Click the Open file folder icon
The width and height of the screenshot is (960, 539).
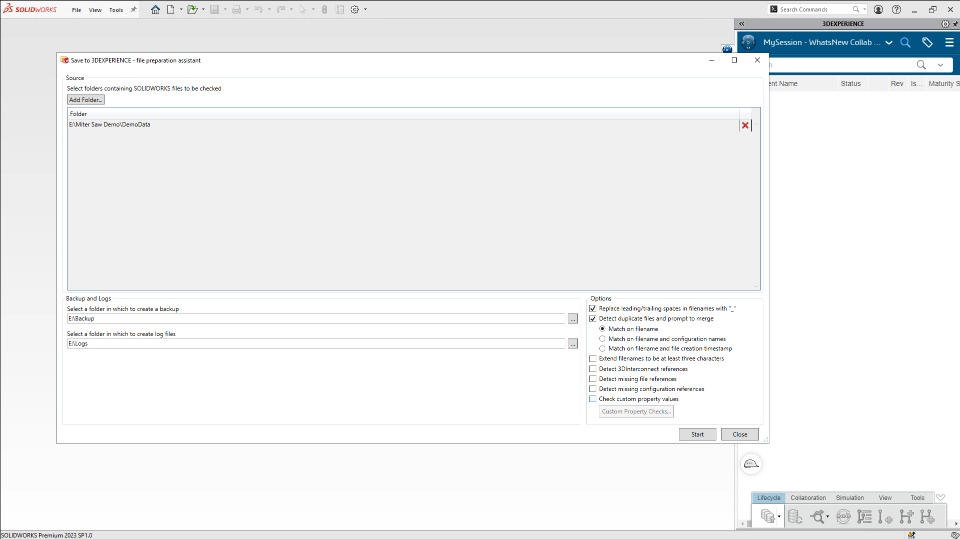[x=192, y=10]
